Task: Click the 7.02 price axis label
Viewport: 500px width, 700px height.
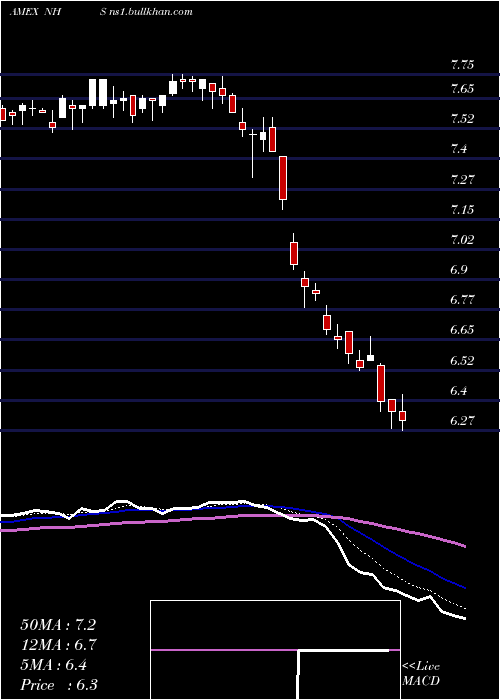Action: (462, 240)
